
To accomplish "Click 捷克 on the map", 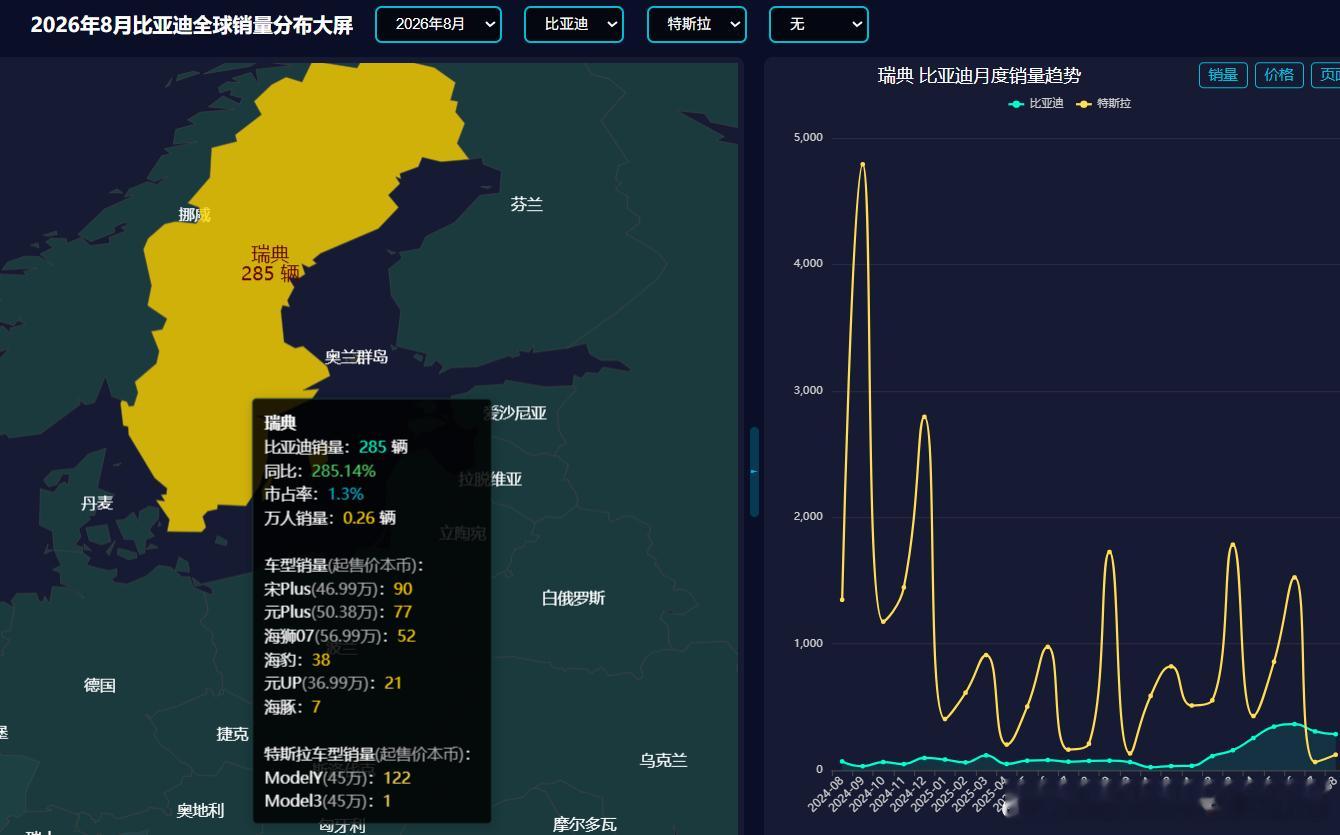I will tap(233, 734).
